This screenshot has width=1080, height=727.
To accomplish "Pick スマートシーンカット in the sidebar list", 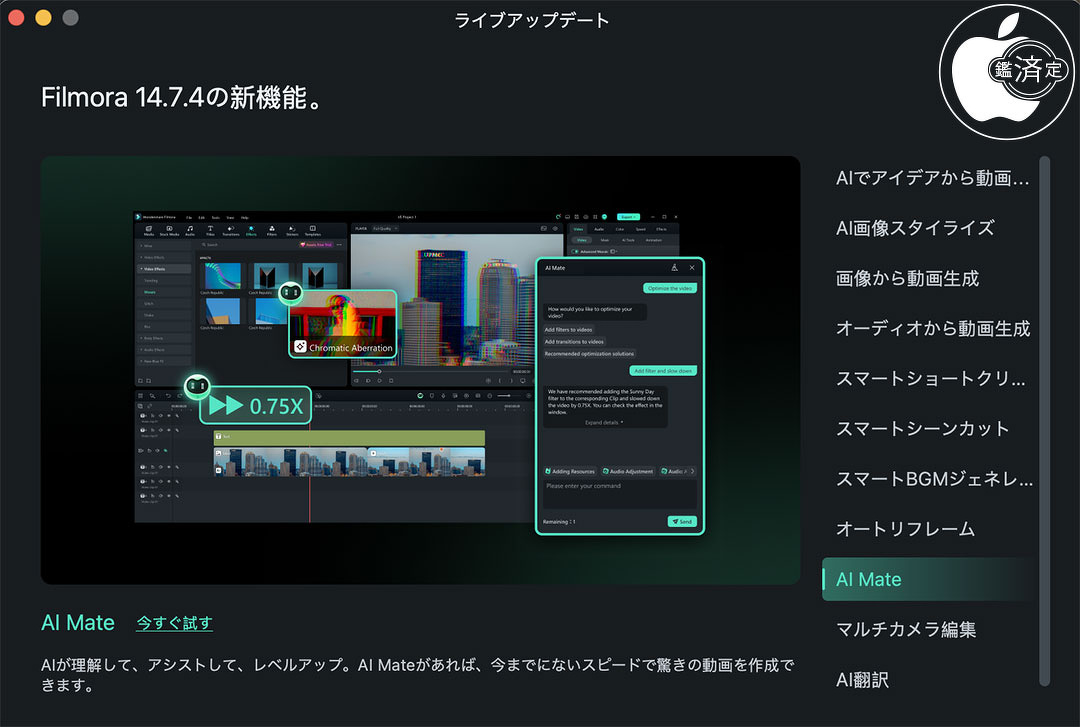I will coord(922,429).
